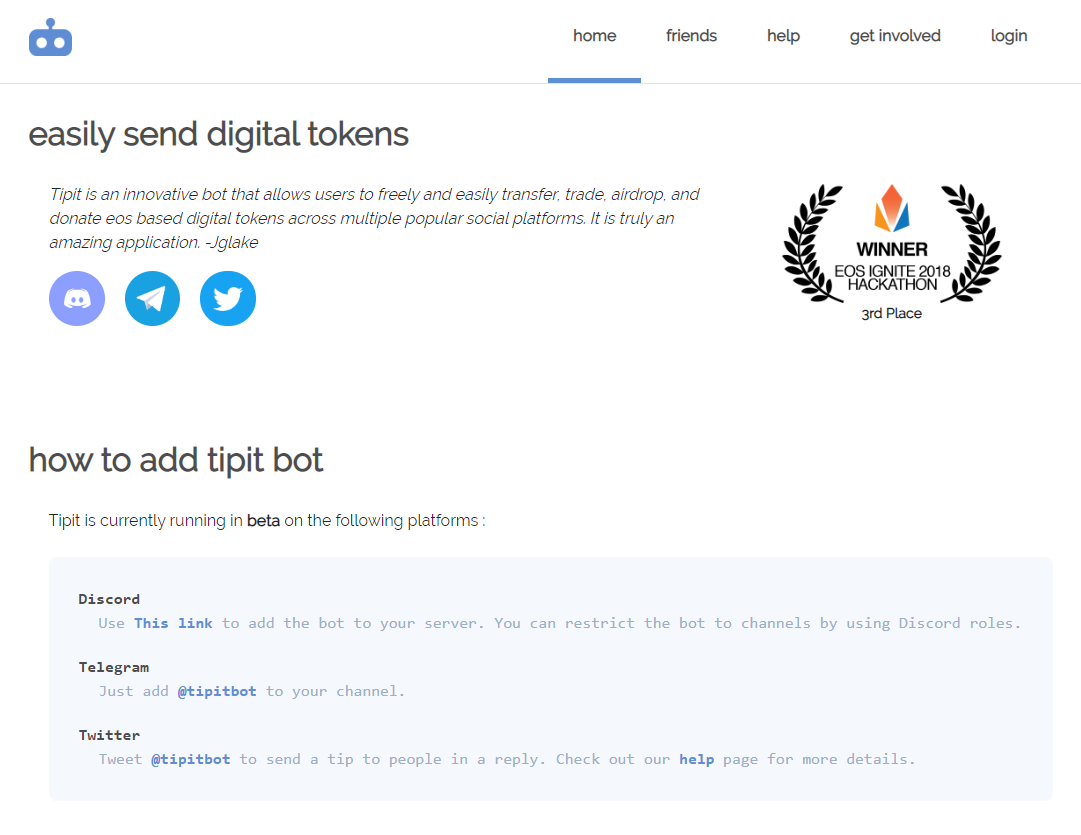Open the Twitter bird icon
The image size is (1081, 835).
(x=228, y=298)
